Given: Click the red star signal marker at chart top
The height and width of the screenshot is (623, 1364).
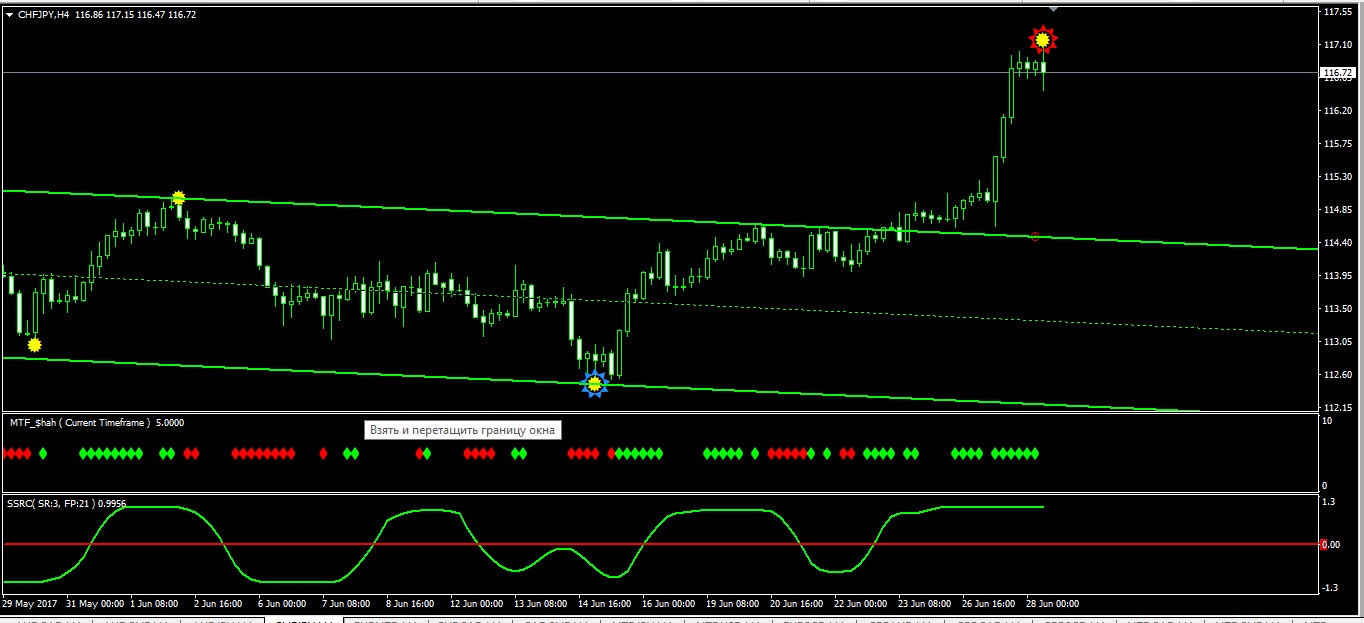Looking at the screenshot, I should 1043,40.
